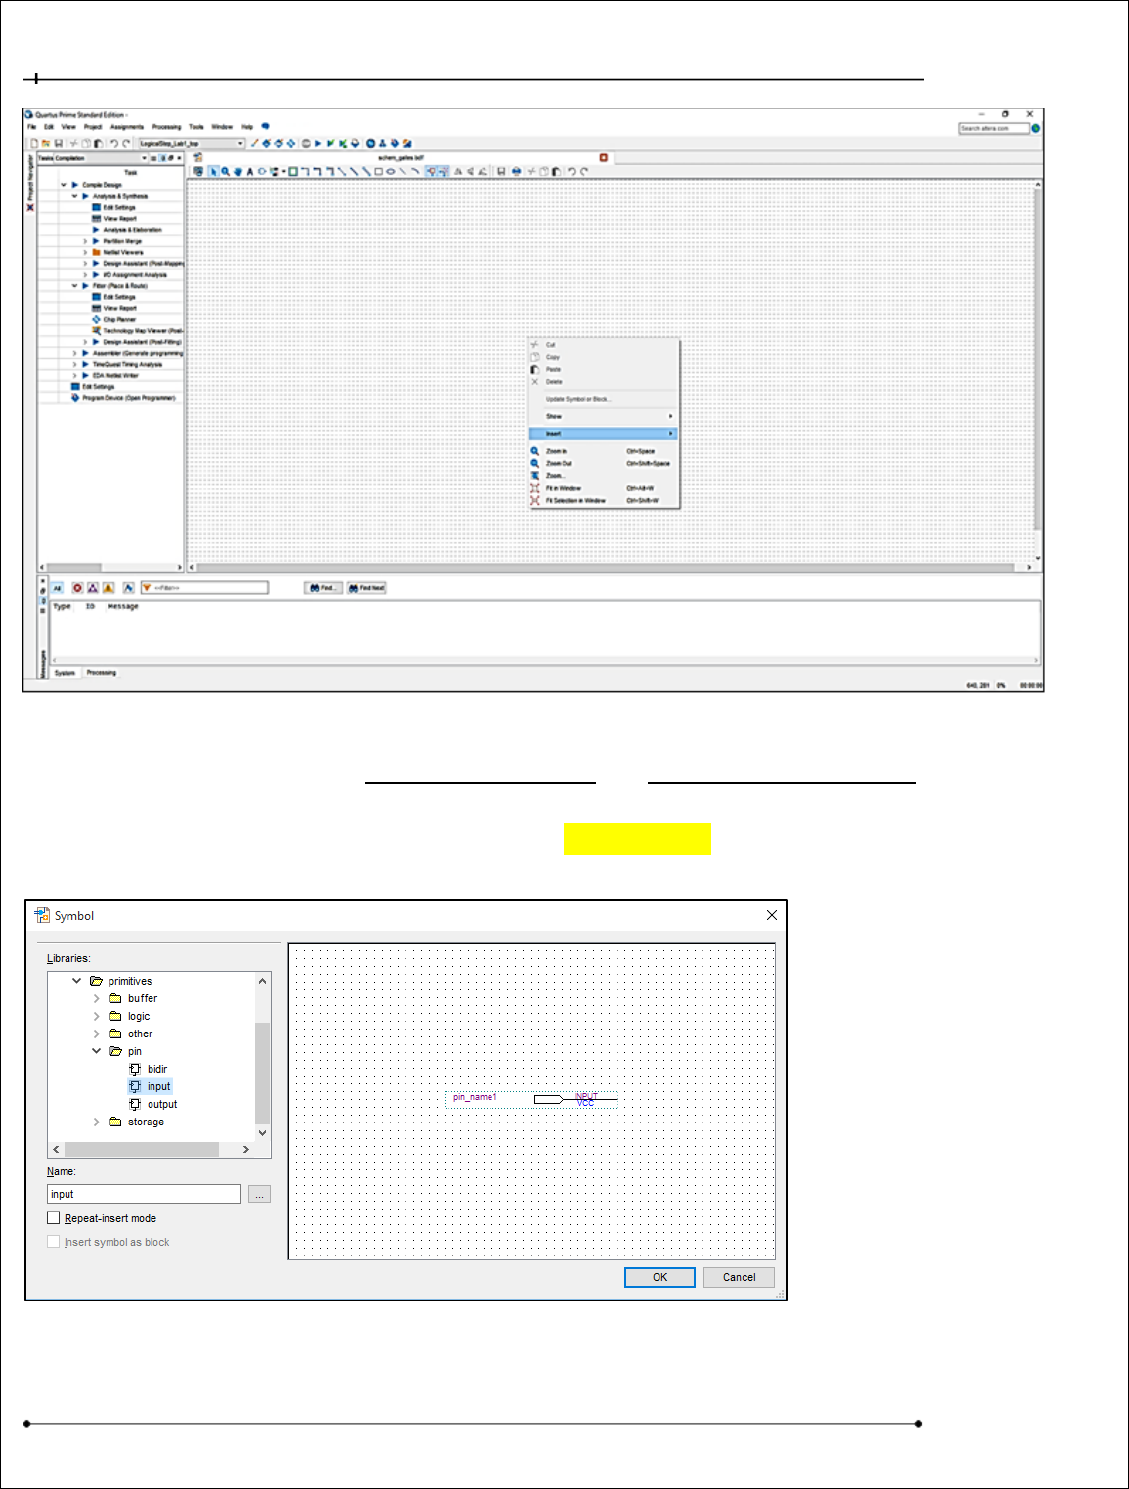1129x1489 pixels.
Task: Choose Zoom In in context menu
Action: (x=603, y=451)
